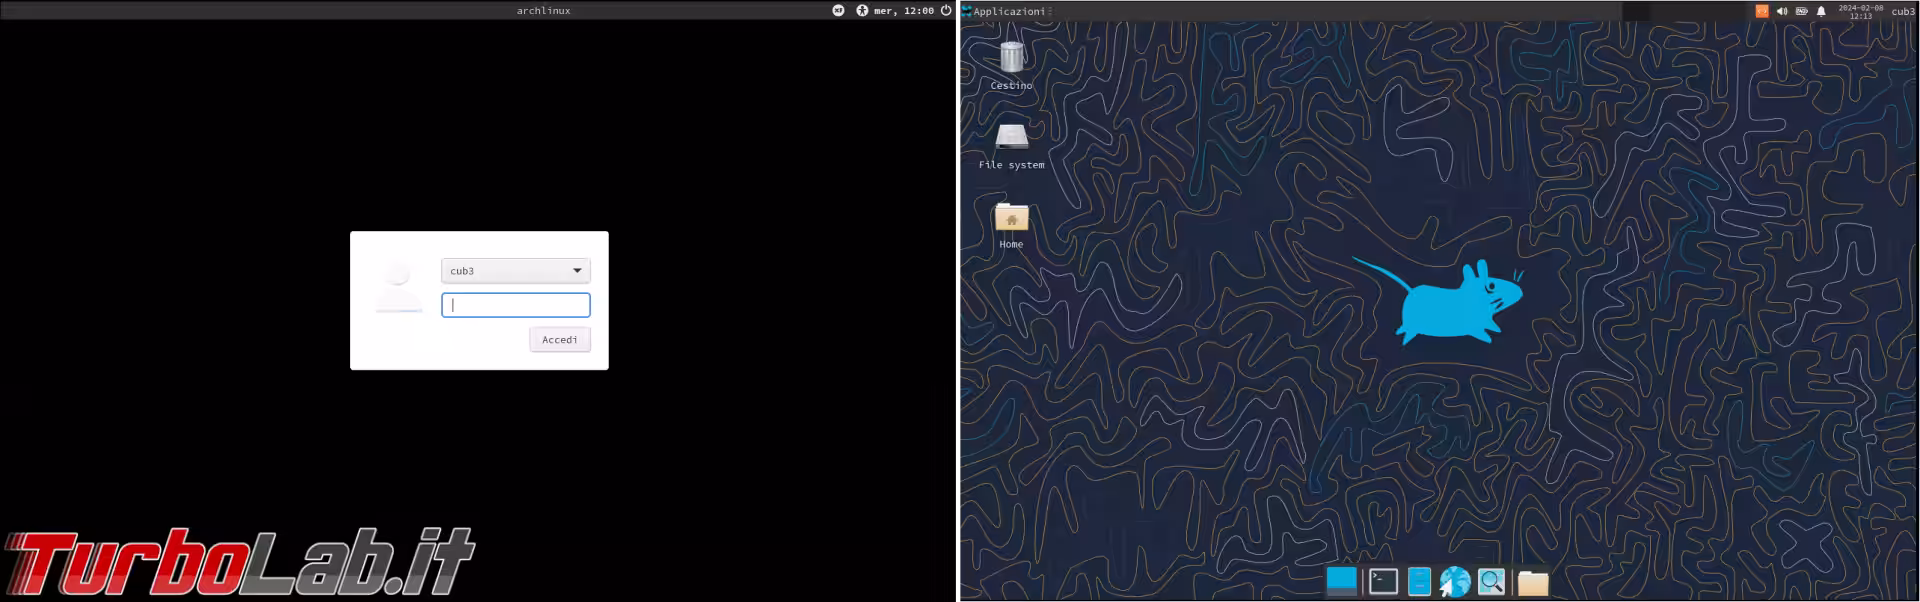Click the 2024-02-08 12:13 panel clock

point(1861,11)
